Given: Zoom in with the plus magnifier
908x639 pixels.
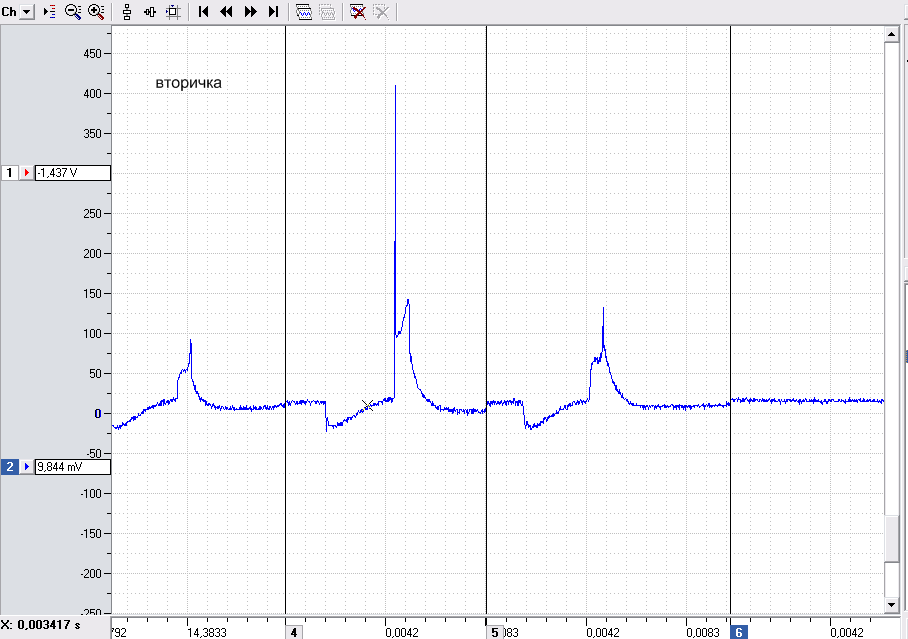Looking at the screenshot, I should pos(96,12).
